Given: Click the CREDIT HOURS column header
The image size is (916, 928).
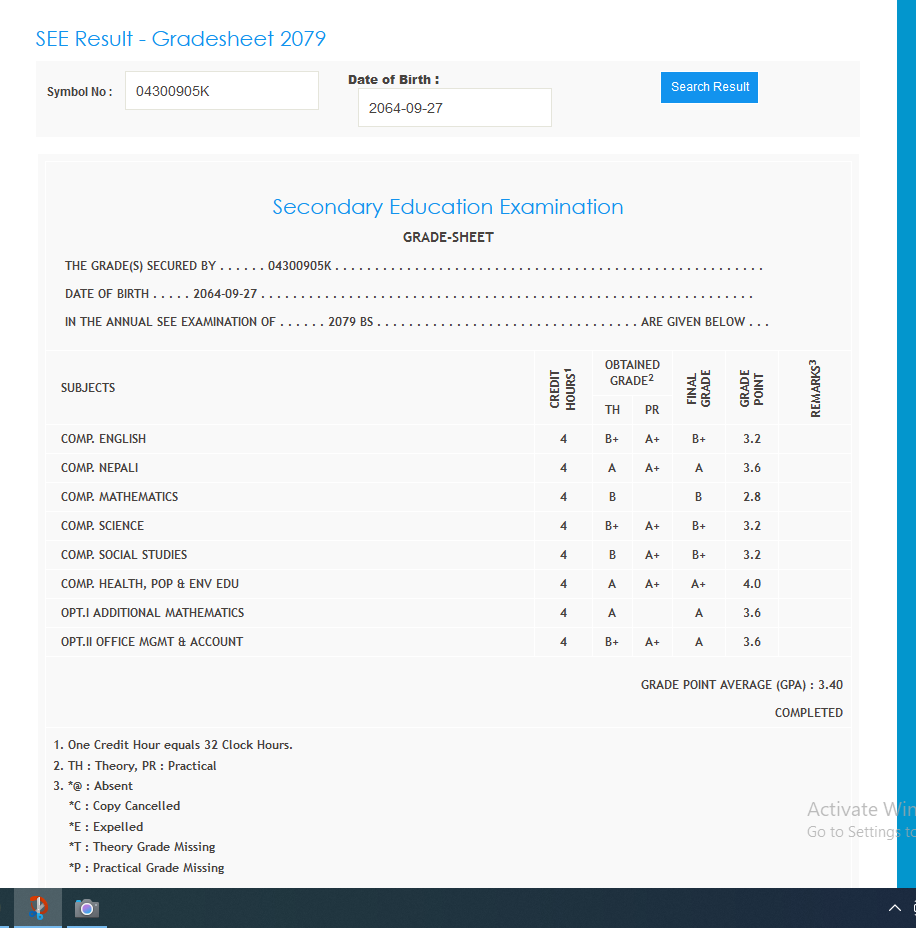Looking at the screenshot, I should point(563,388).
